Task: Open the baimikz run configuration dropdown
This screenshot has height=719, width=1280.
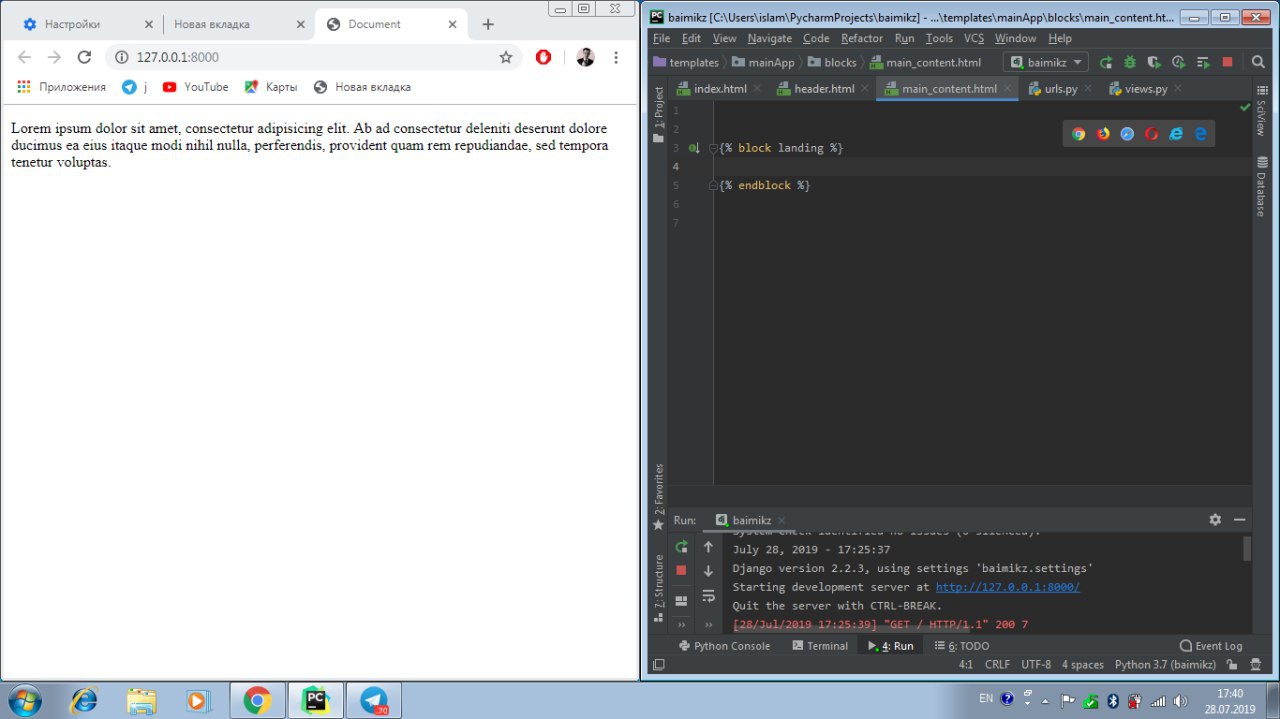Action: [x=1047, y=62]
